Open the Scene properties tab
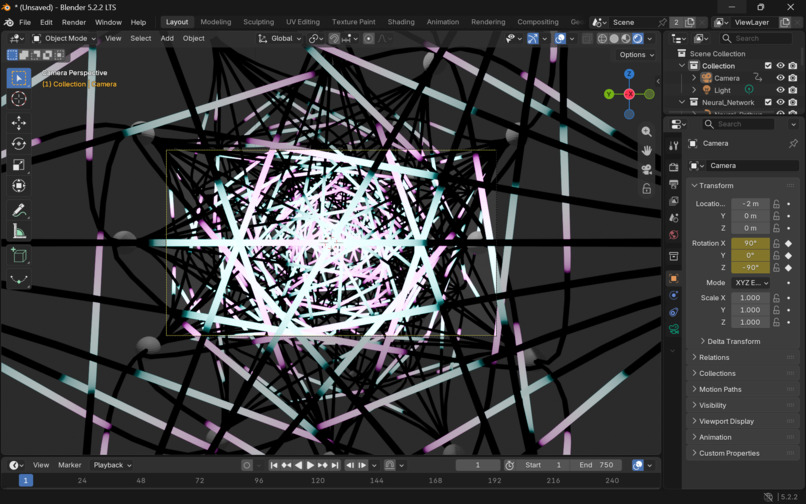806x504 pixels. coord(673,218)
